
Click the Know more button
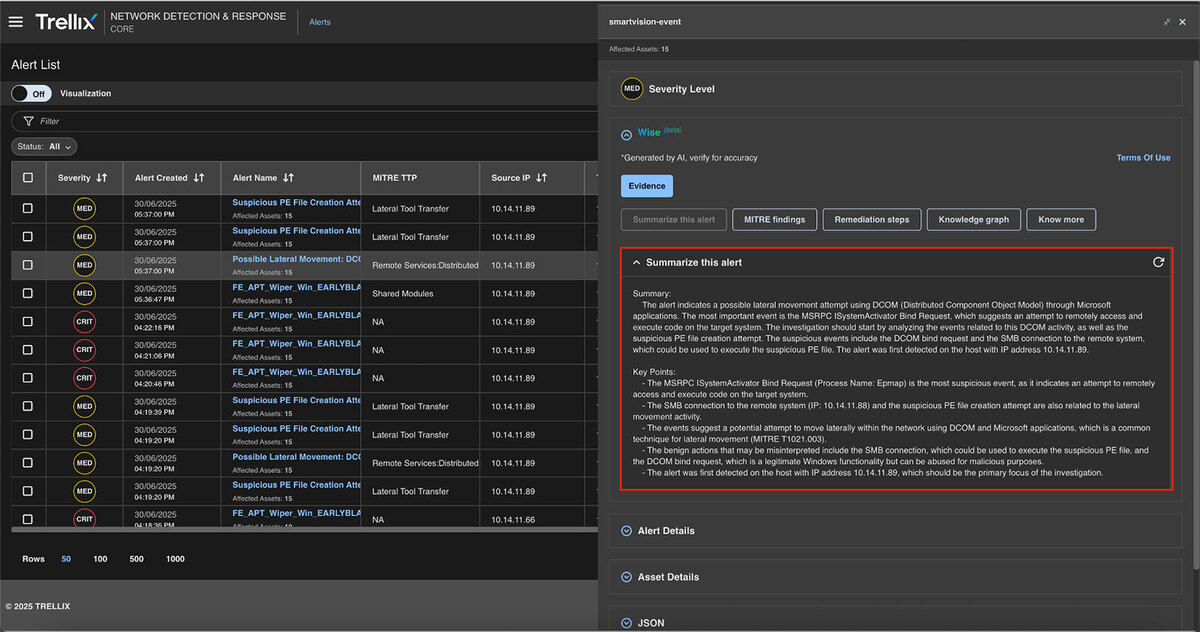point(1061,219)
